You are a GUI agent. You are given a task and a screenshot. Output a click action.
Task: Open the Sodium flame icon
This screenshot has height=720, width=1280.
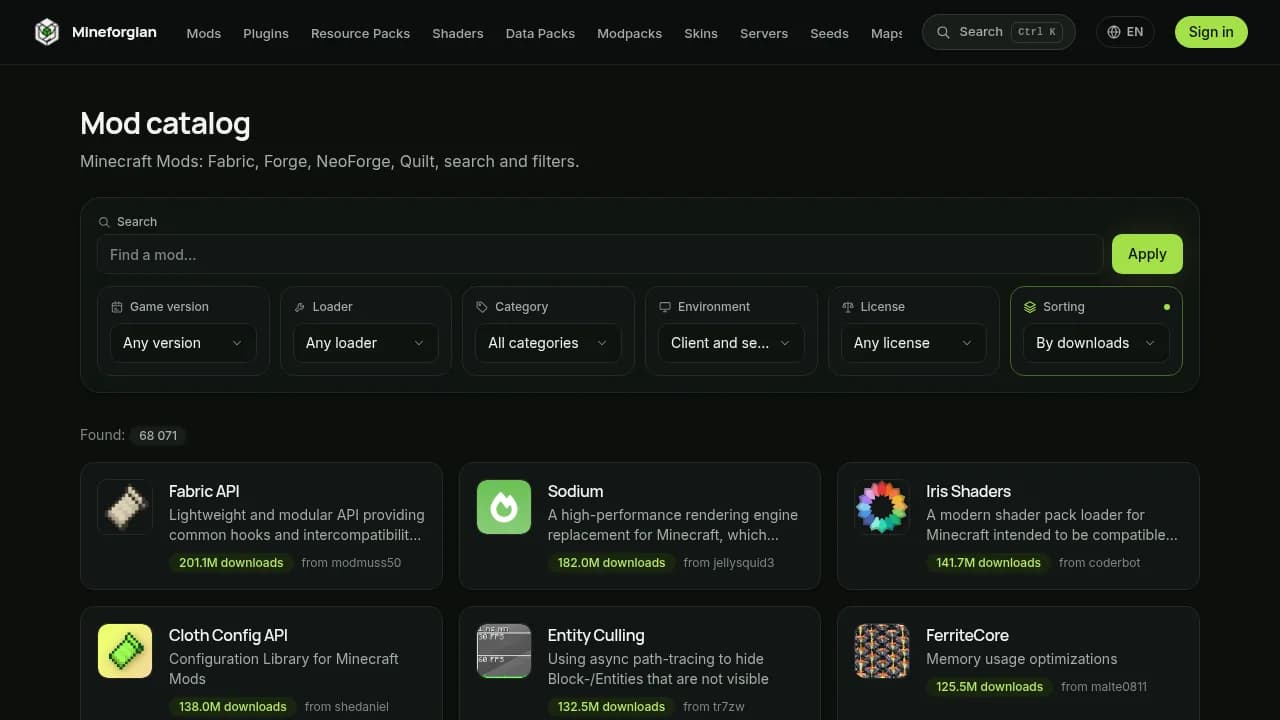click(504, 507)
